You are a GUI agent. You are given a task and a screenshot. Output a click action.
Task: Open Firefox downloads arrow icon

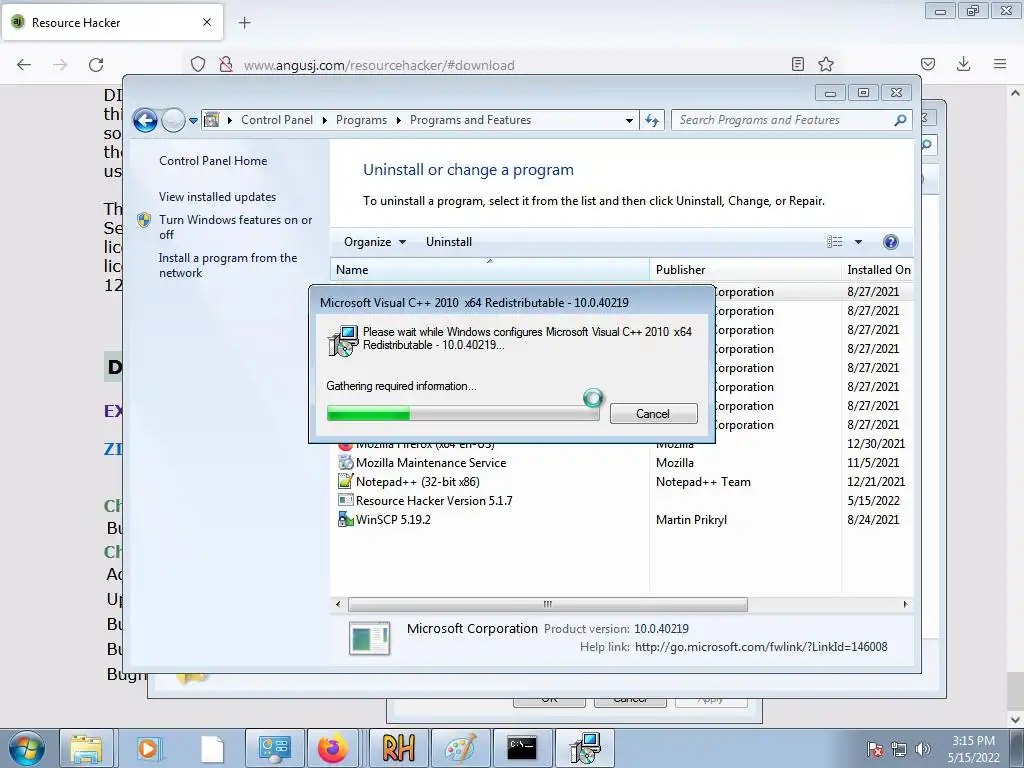(963, 64)
